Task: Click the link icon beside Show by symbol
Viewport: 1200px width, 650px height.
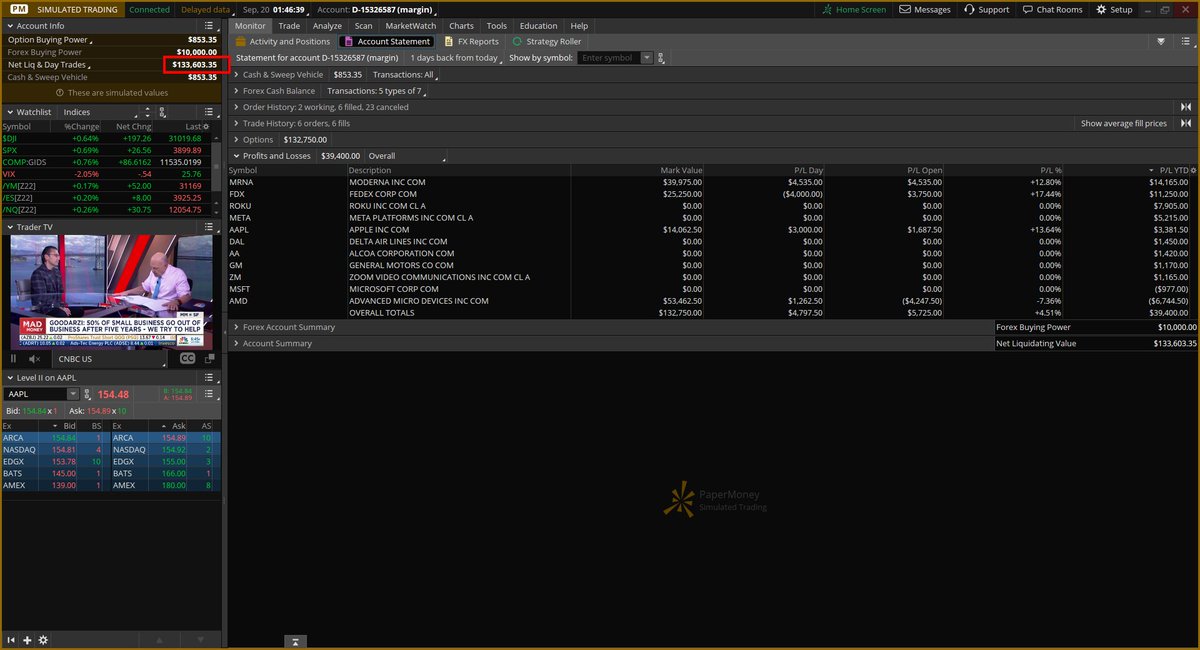Action: point(661,58)
